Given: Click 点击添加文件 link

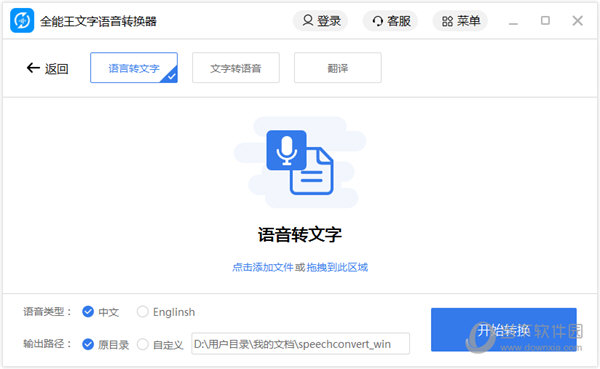Looking at the screenshot, I should click(x=262, y=267).
